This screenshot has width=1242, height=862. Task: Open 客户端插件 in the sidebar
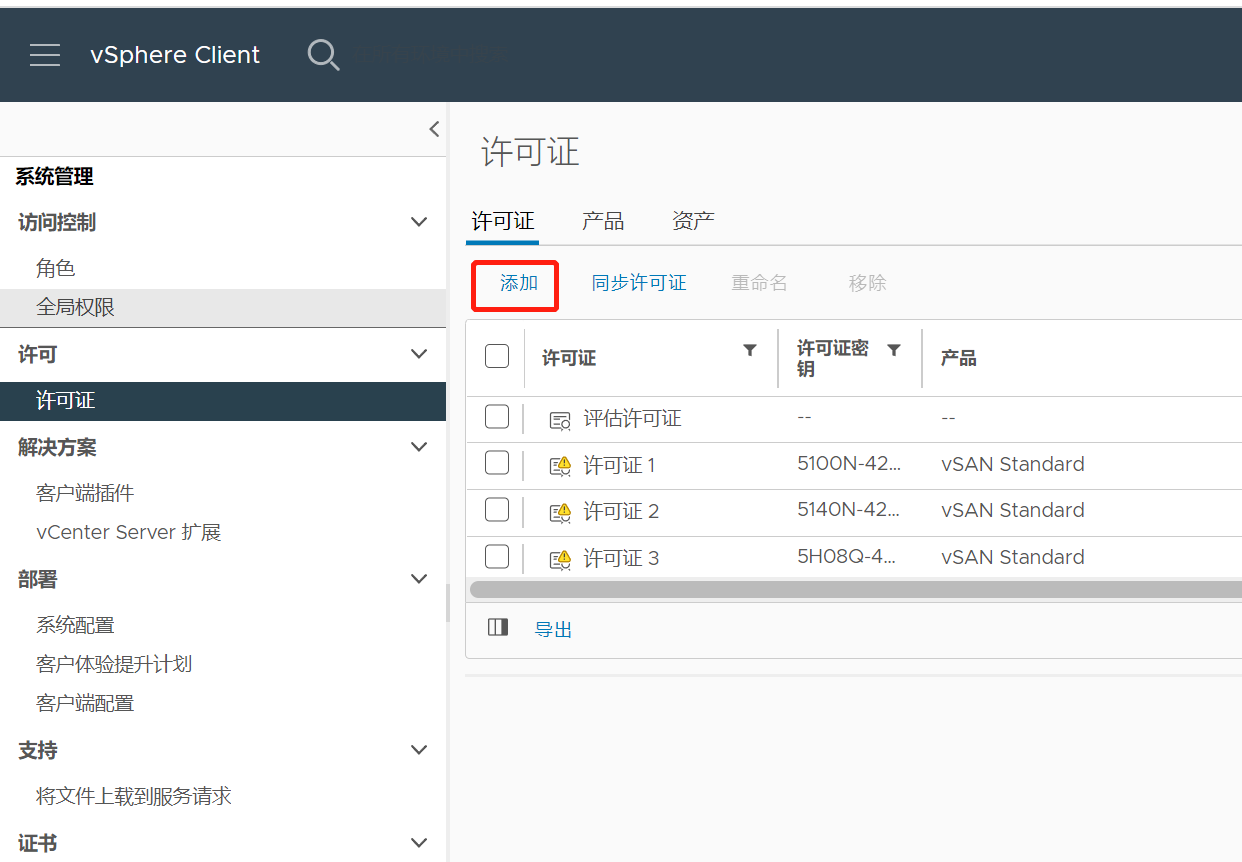pyautogui.click(x=85, y=493)
